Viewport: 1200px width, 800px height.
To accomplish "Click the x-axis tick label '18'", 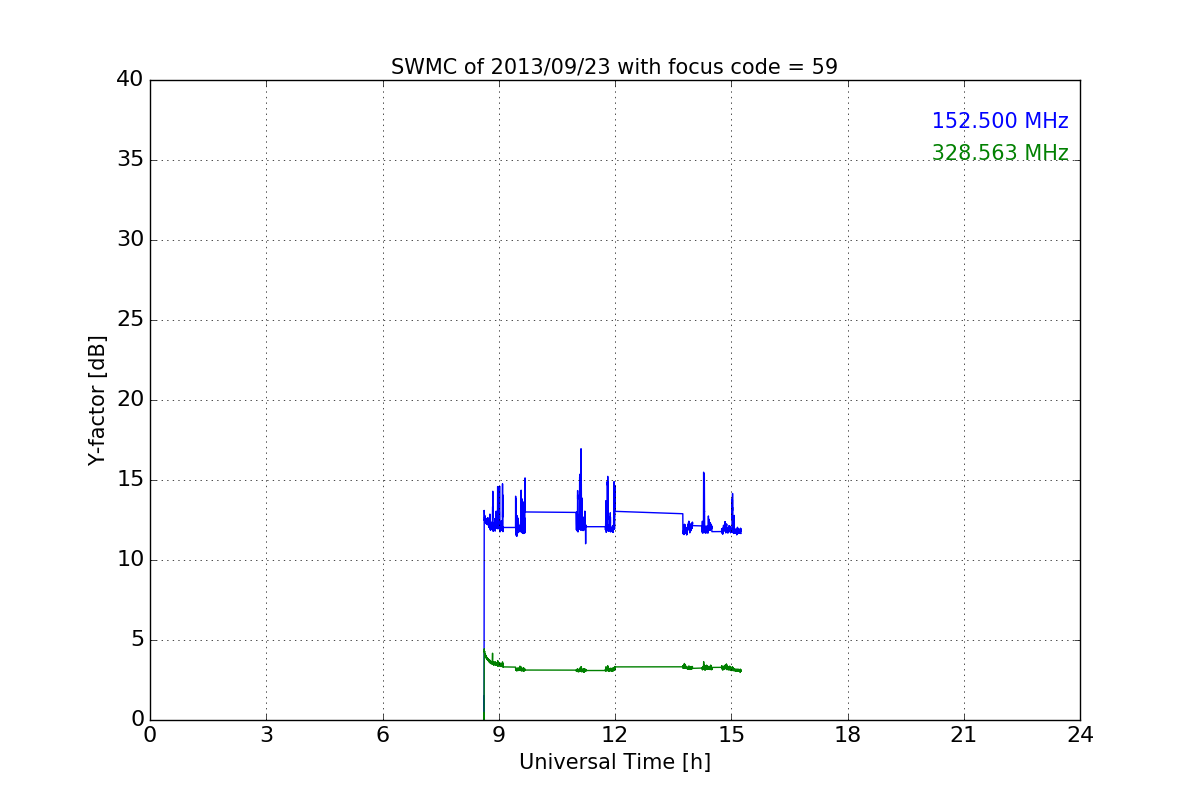I will coord(847,735).
